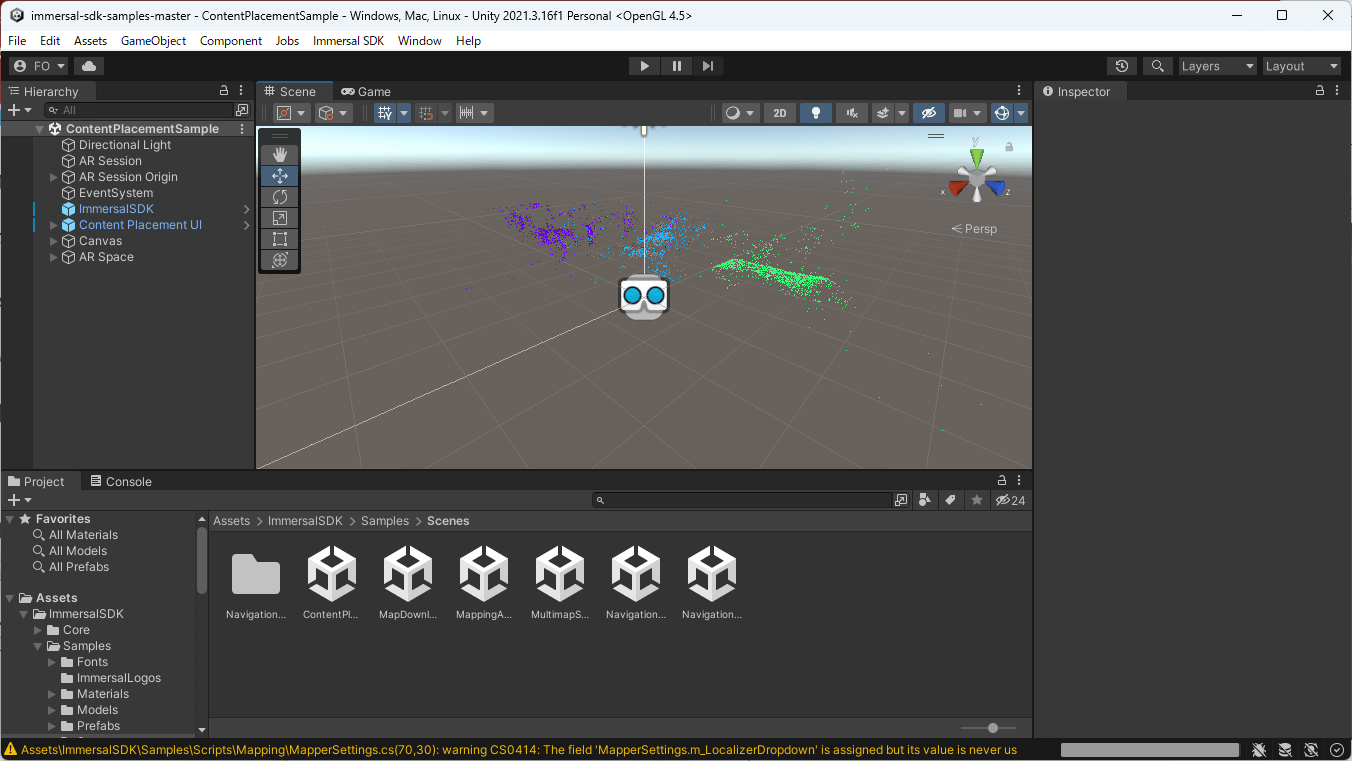Click the green Y axis cone of the gizmo
The height and width of the screenshot is (761, 1352).
point(977,157)
